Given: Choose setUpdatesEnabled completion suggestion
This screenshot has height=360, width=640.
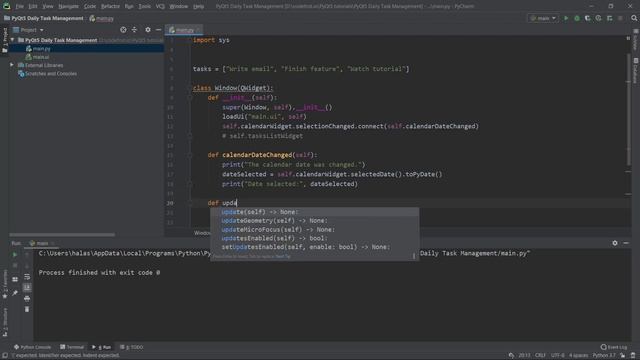Looking at the screenshot, I should 314,247.
